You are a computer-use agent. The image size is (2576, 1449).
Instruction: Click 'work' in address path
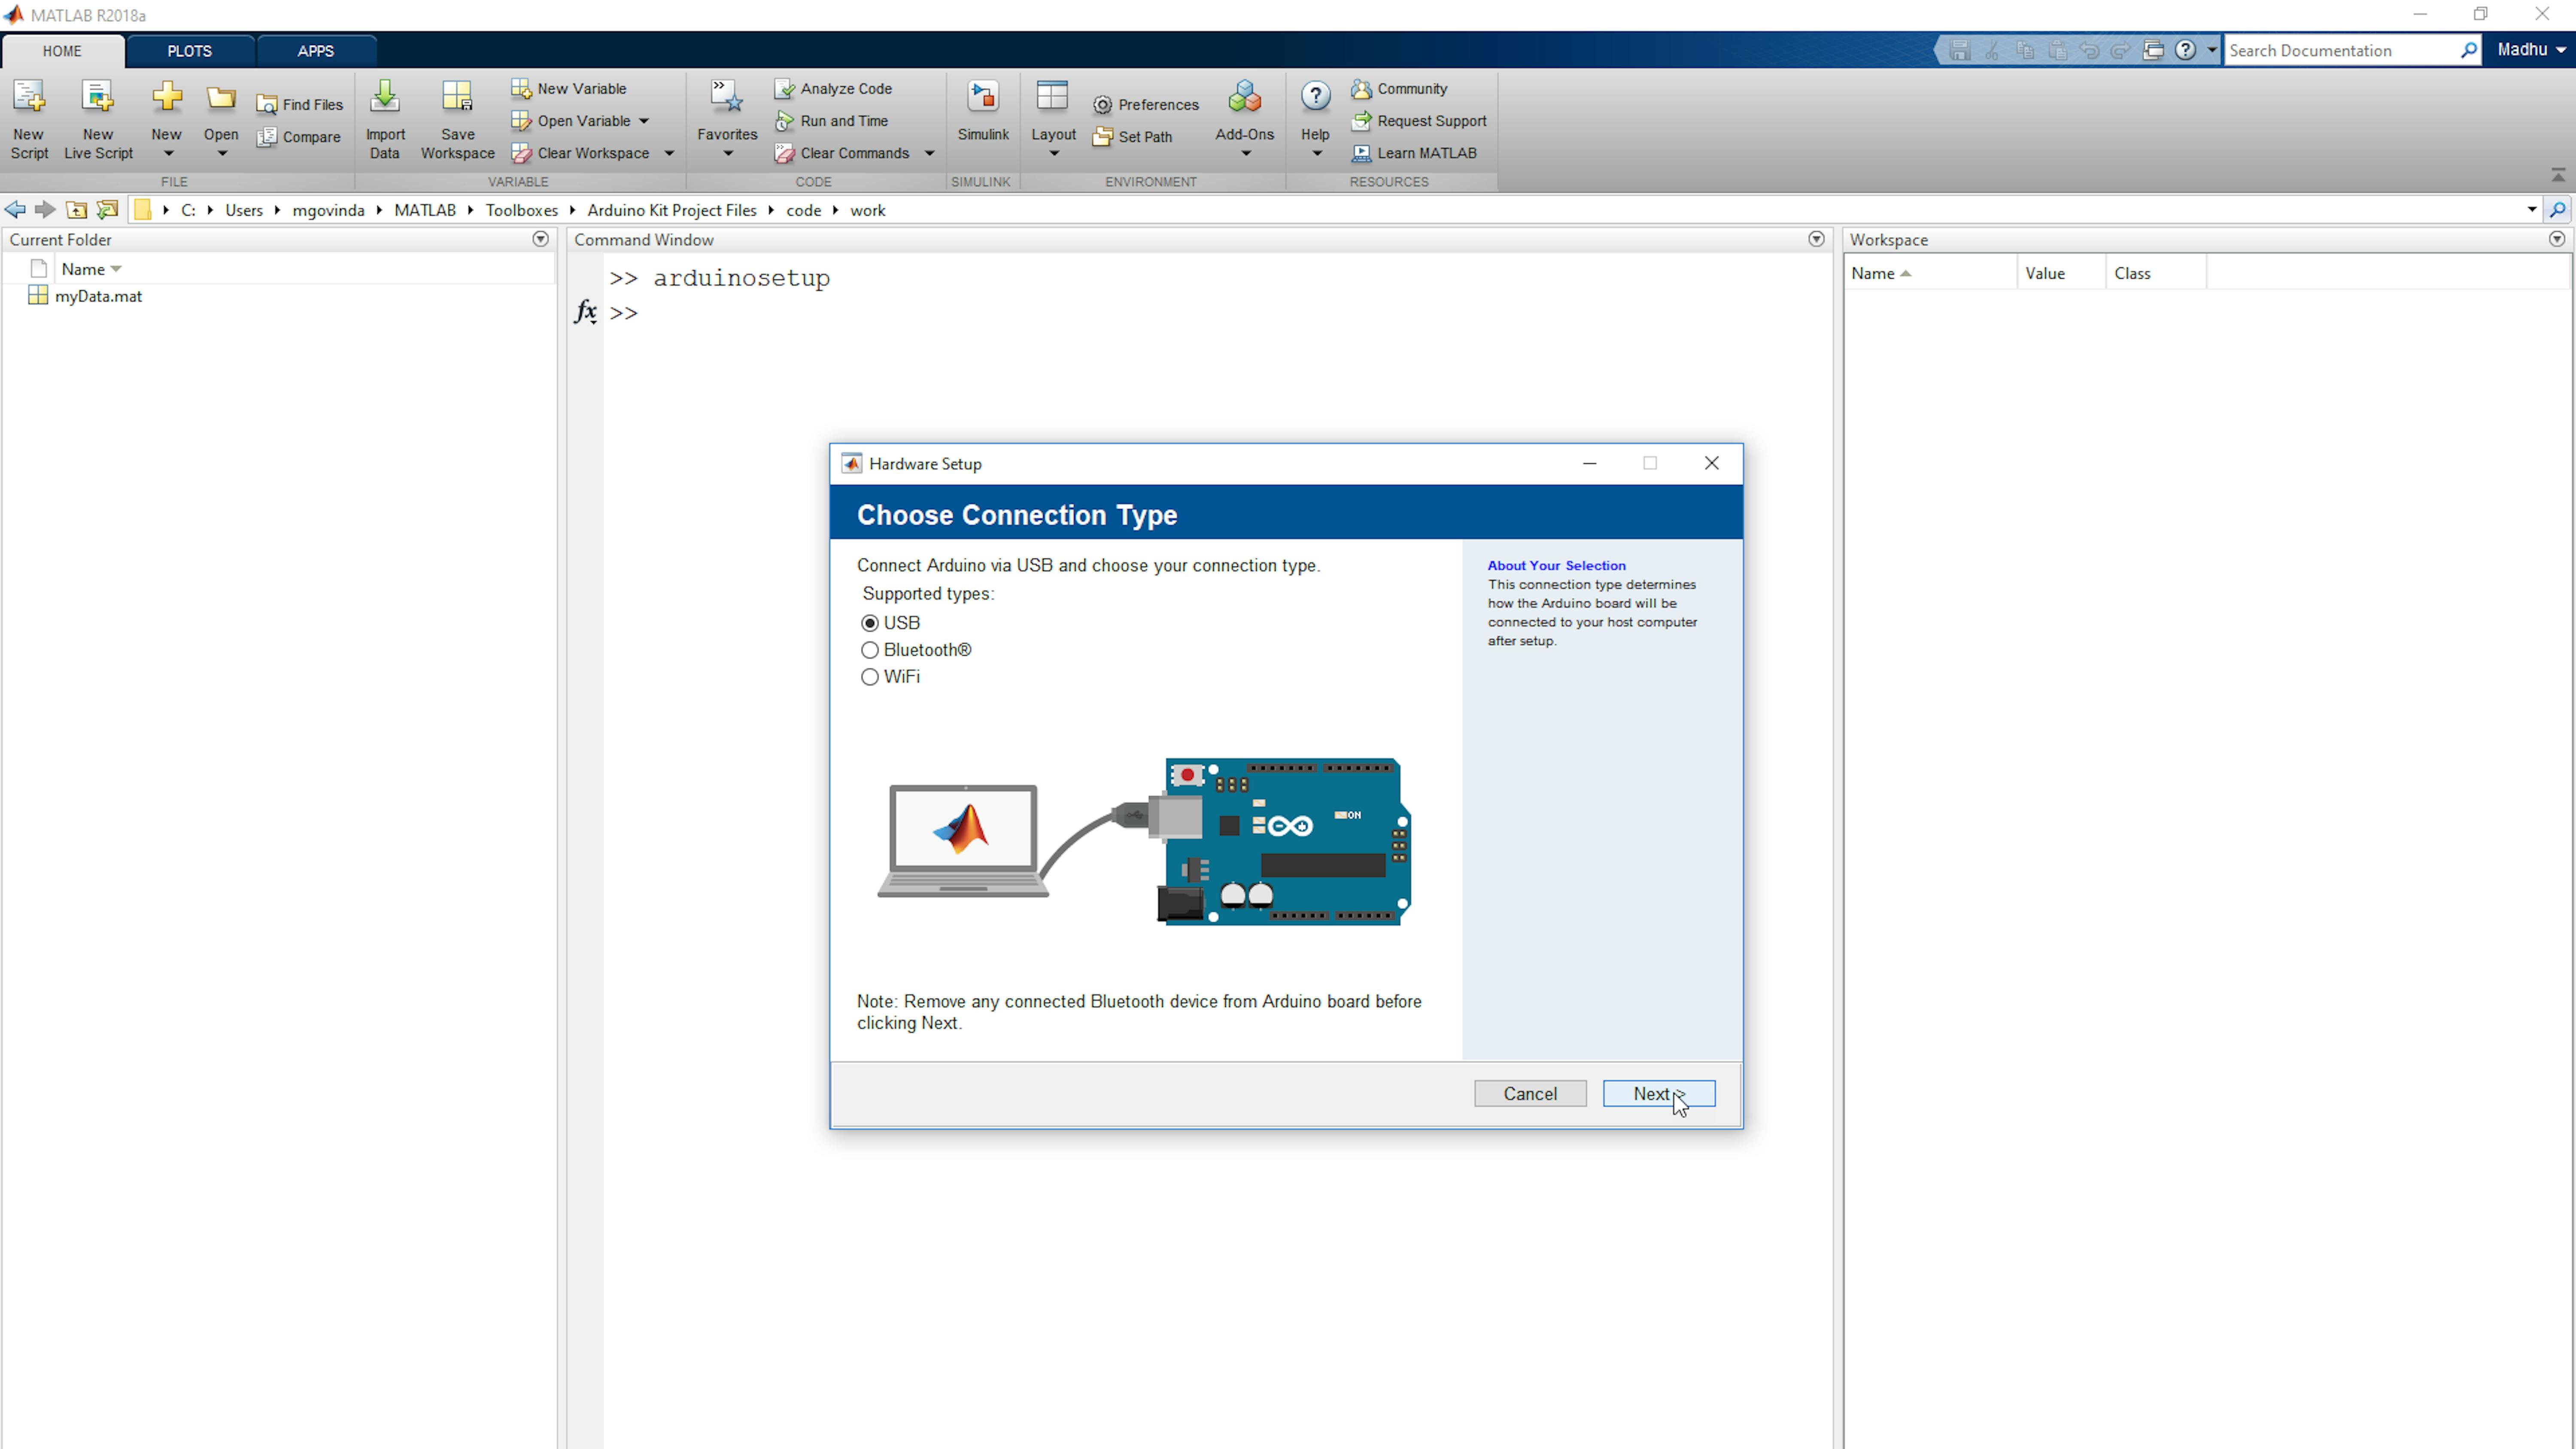(868, 210)
